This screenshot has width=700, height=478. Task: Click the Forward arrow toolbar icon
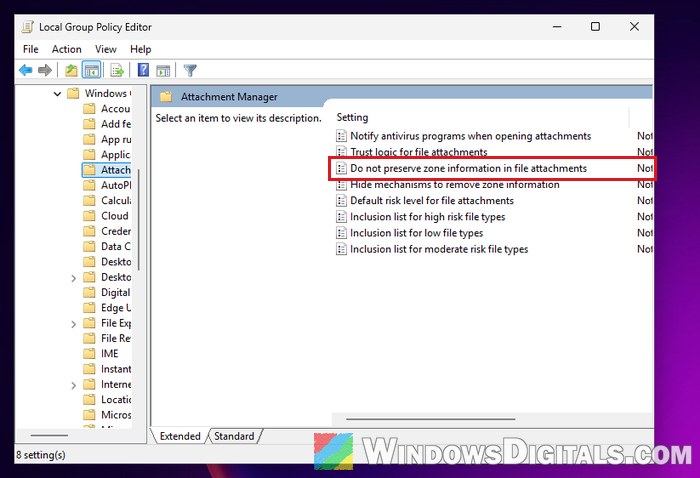[45, 70]
